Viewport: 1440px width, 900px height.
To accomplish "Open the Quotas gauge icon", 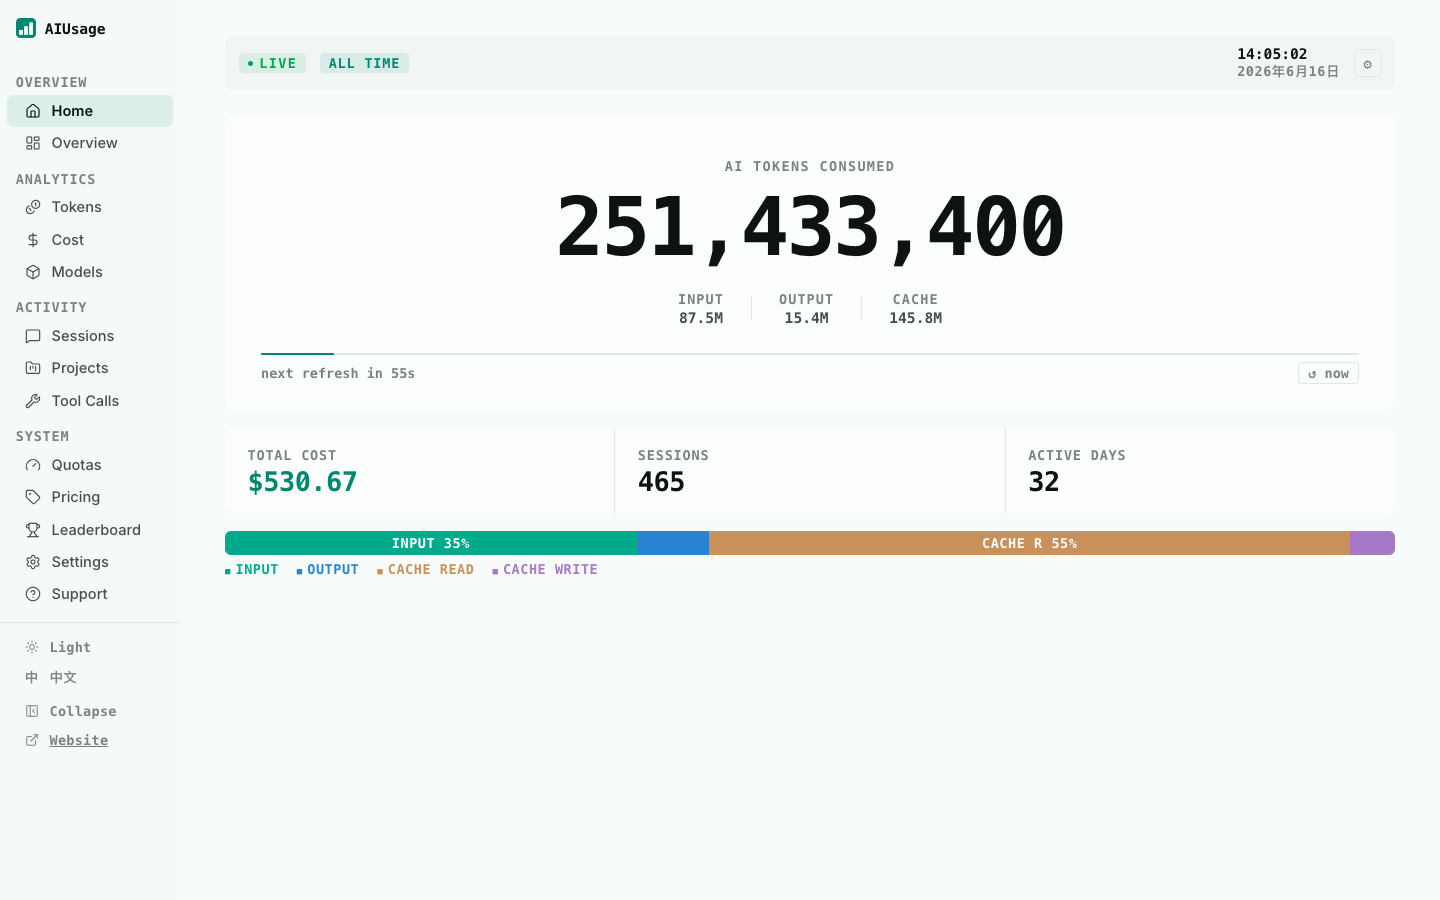I will pos(33,465).
